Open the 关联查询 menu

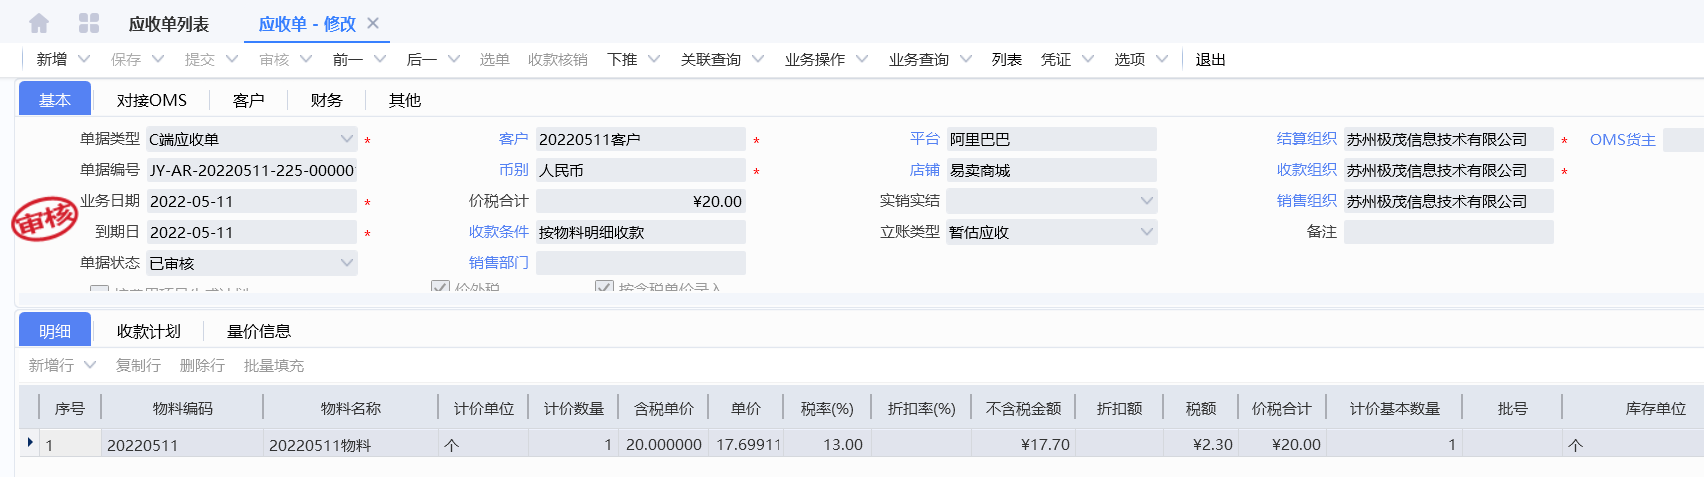pyautogui.click(x=711, y=59)
